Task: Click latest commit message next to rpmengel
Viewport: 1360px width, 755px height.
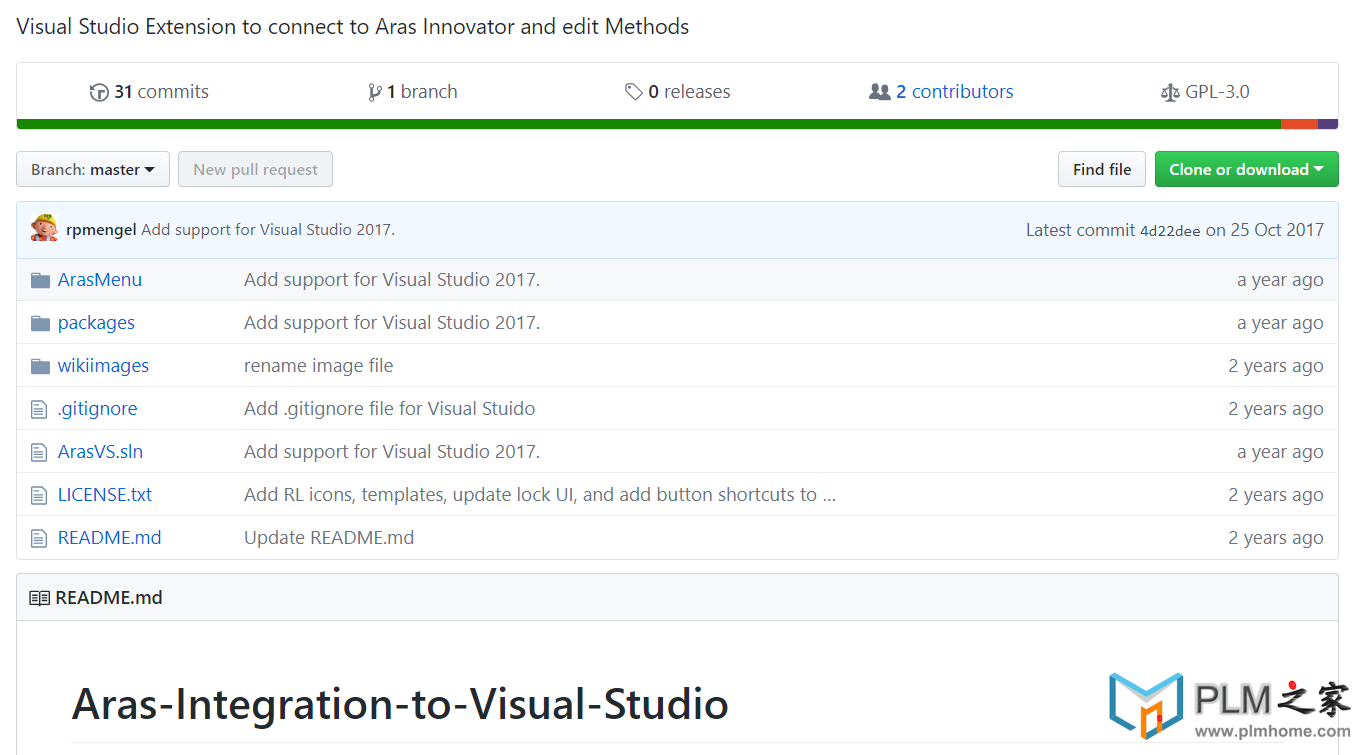Action: [x=268, y=229]
